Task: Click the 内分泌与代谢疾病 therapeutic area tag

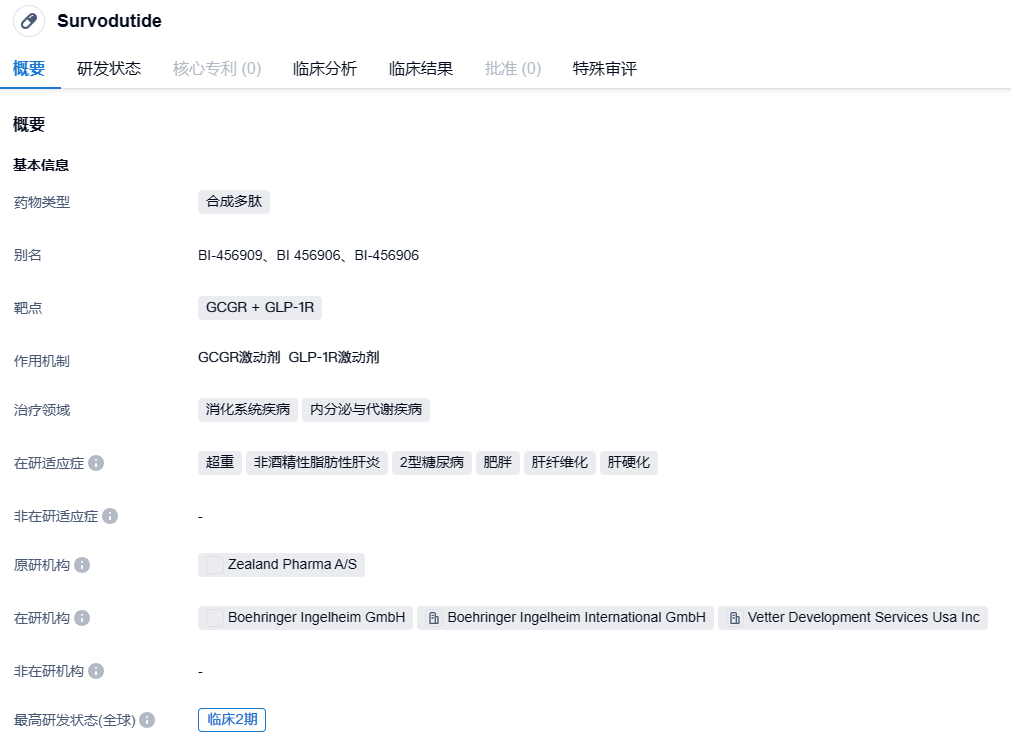Action: point(366,410)
